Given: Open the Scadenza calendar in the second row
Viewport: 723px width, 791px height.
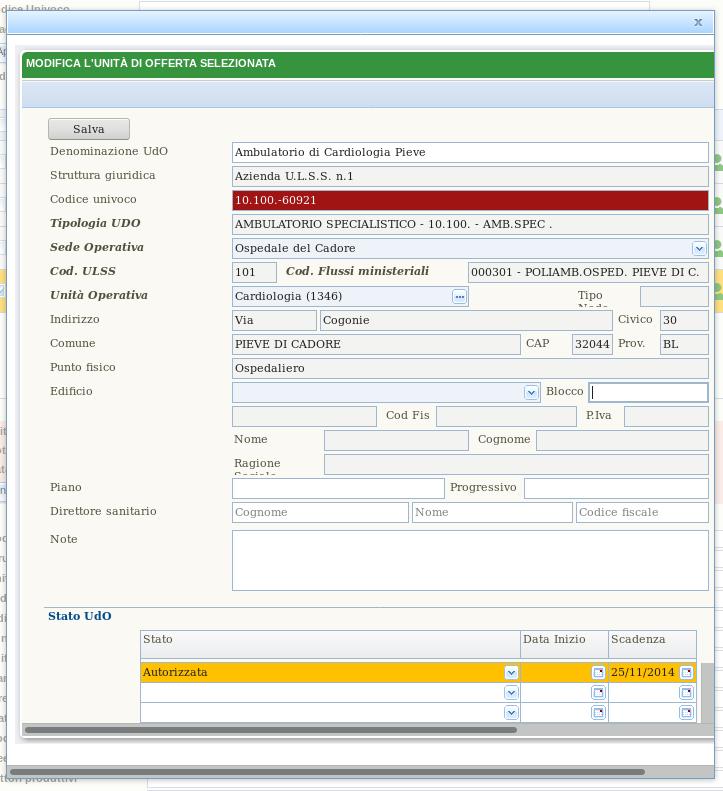Looking at the screenshot, I should (x=686, y=693).
